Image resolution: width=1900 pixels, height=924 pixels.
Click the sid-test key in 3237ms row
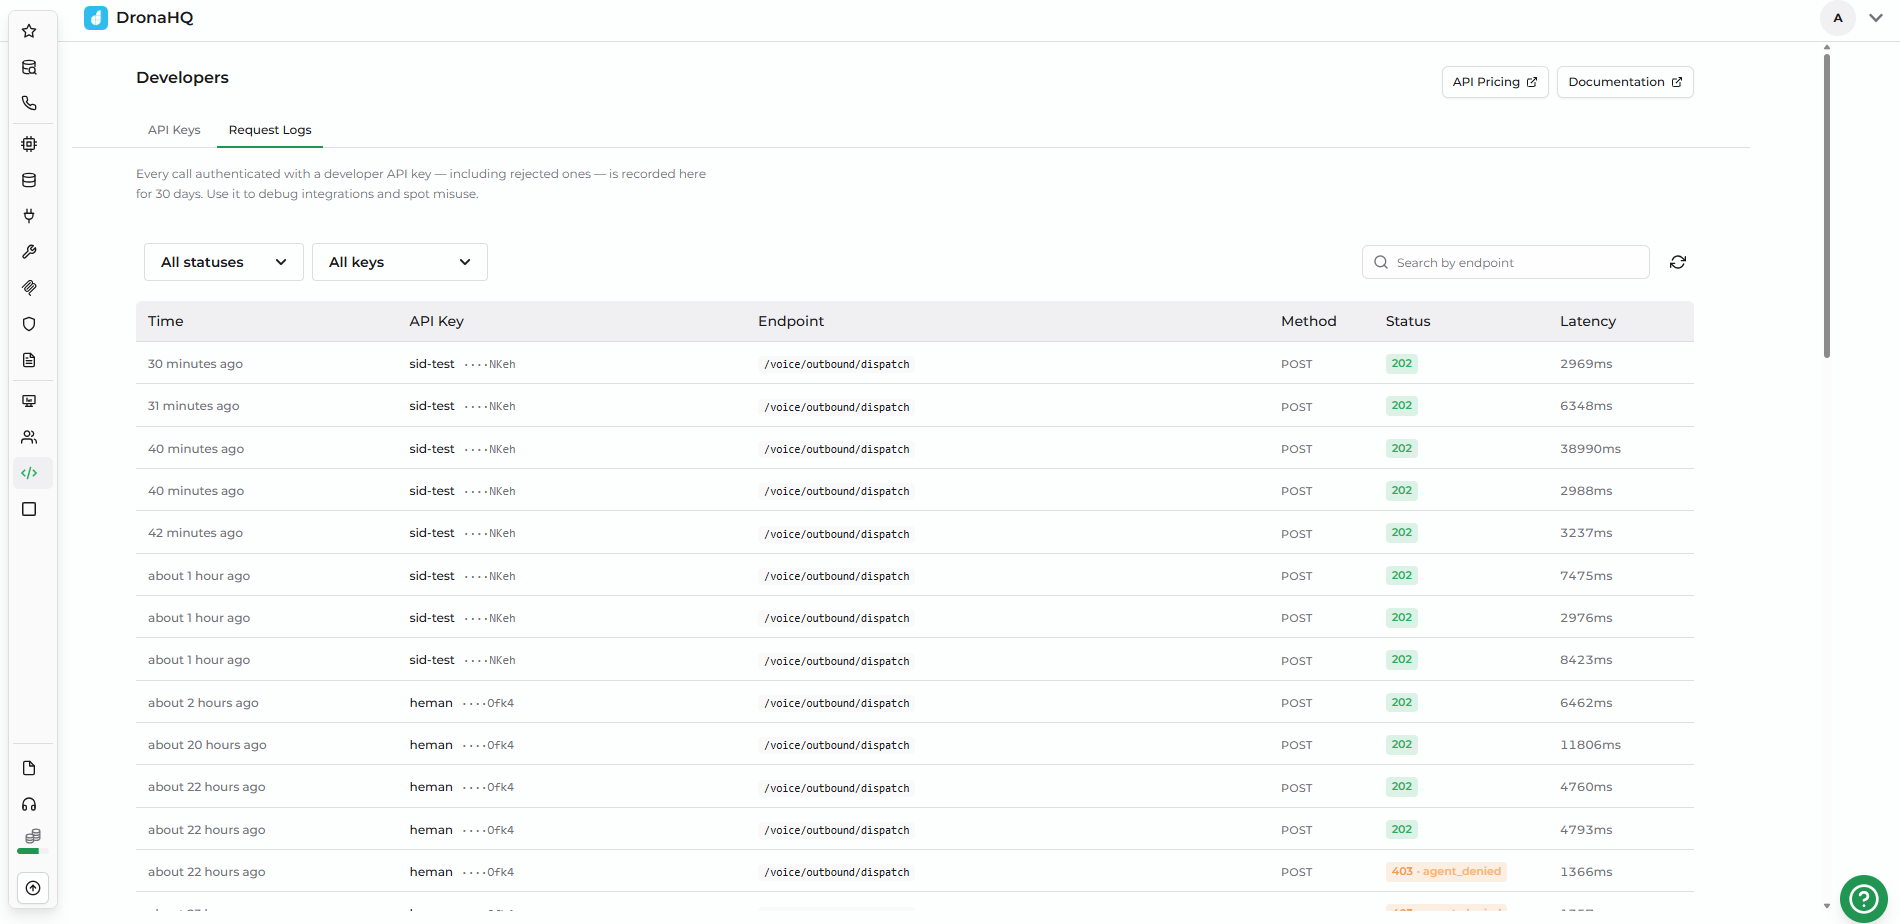432,533
